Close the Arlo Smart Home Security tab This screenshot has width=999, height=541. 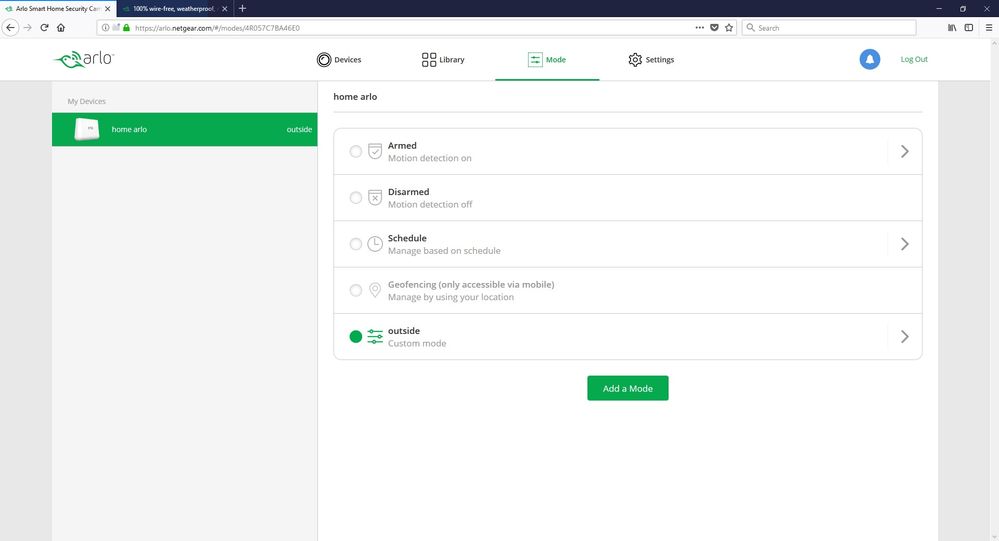pyautogui.click(x=108, y=9)
